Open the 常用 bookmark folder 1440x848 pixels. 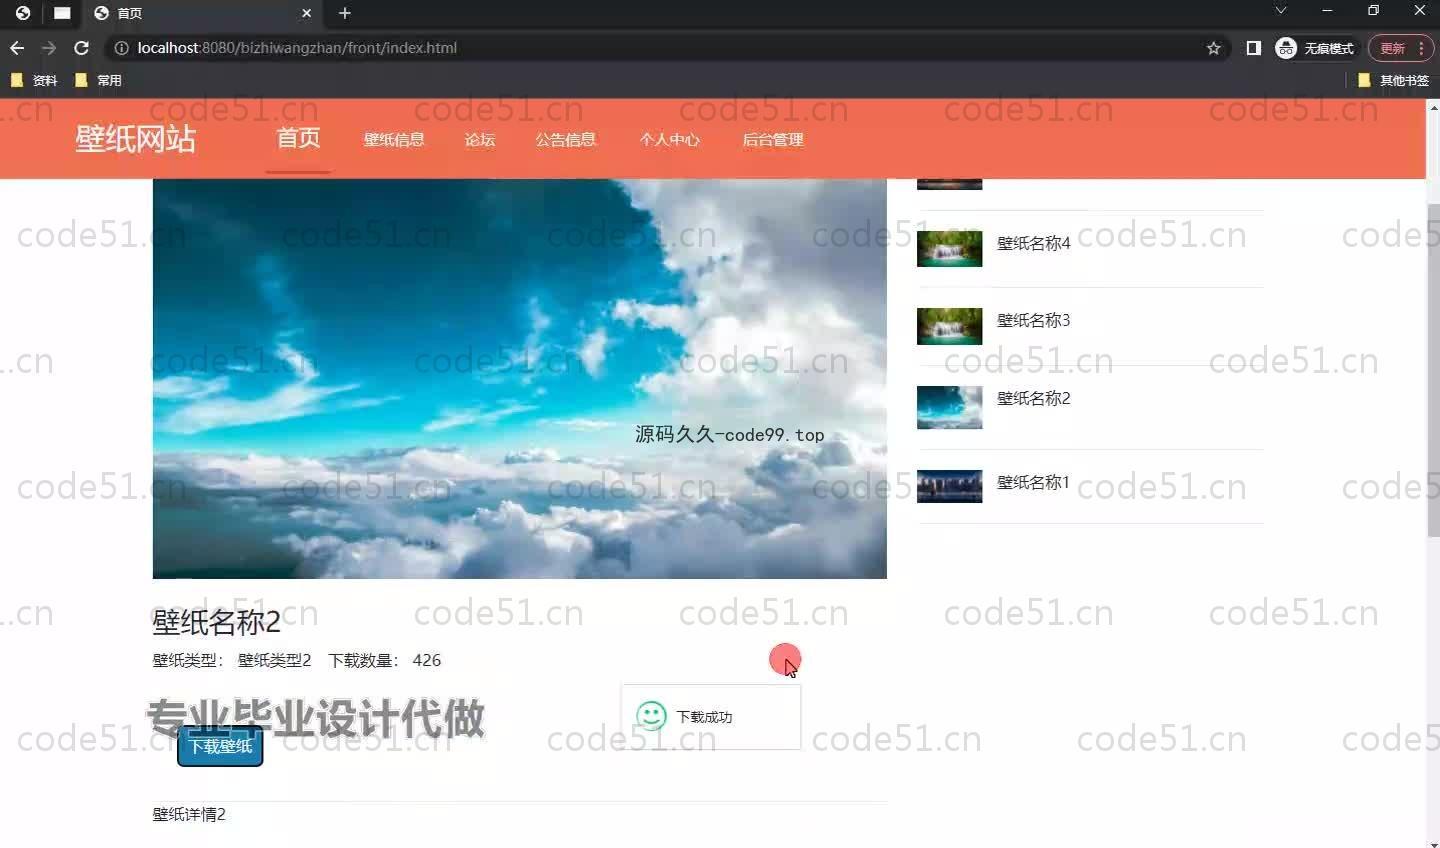point(98,80)
